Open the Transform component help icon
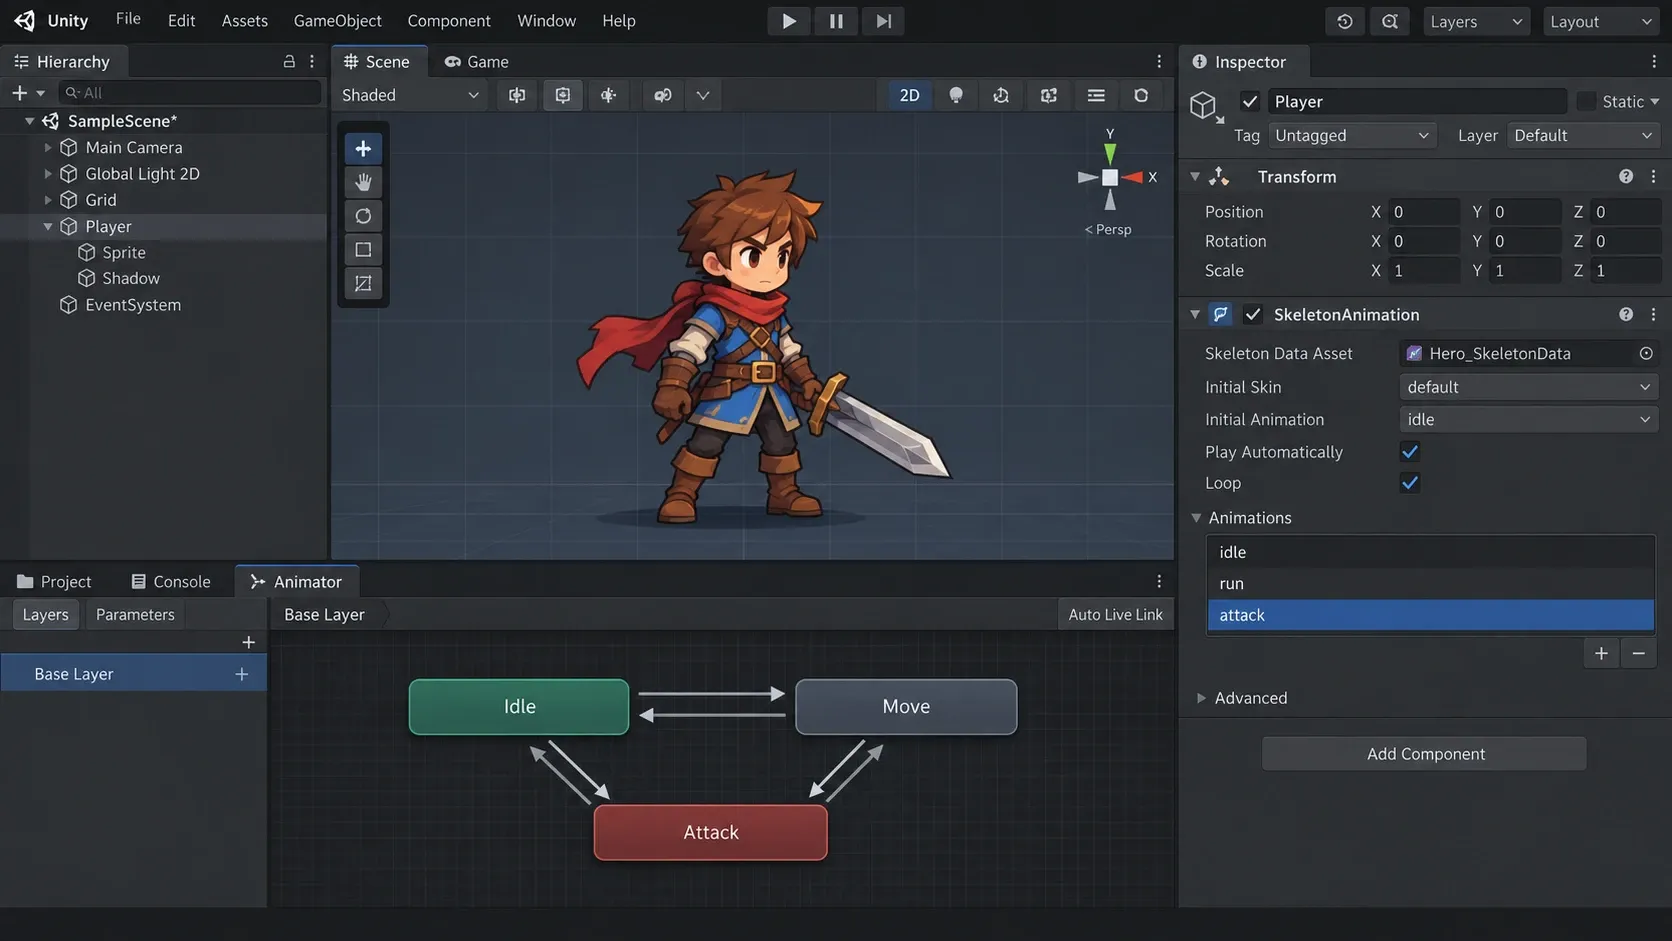 (1626, 176)
